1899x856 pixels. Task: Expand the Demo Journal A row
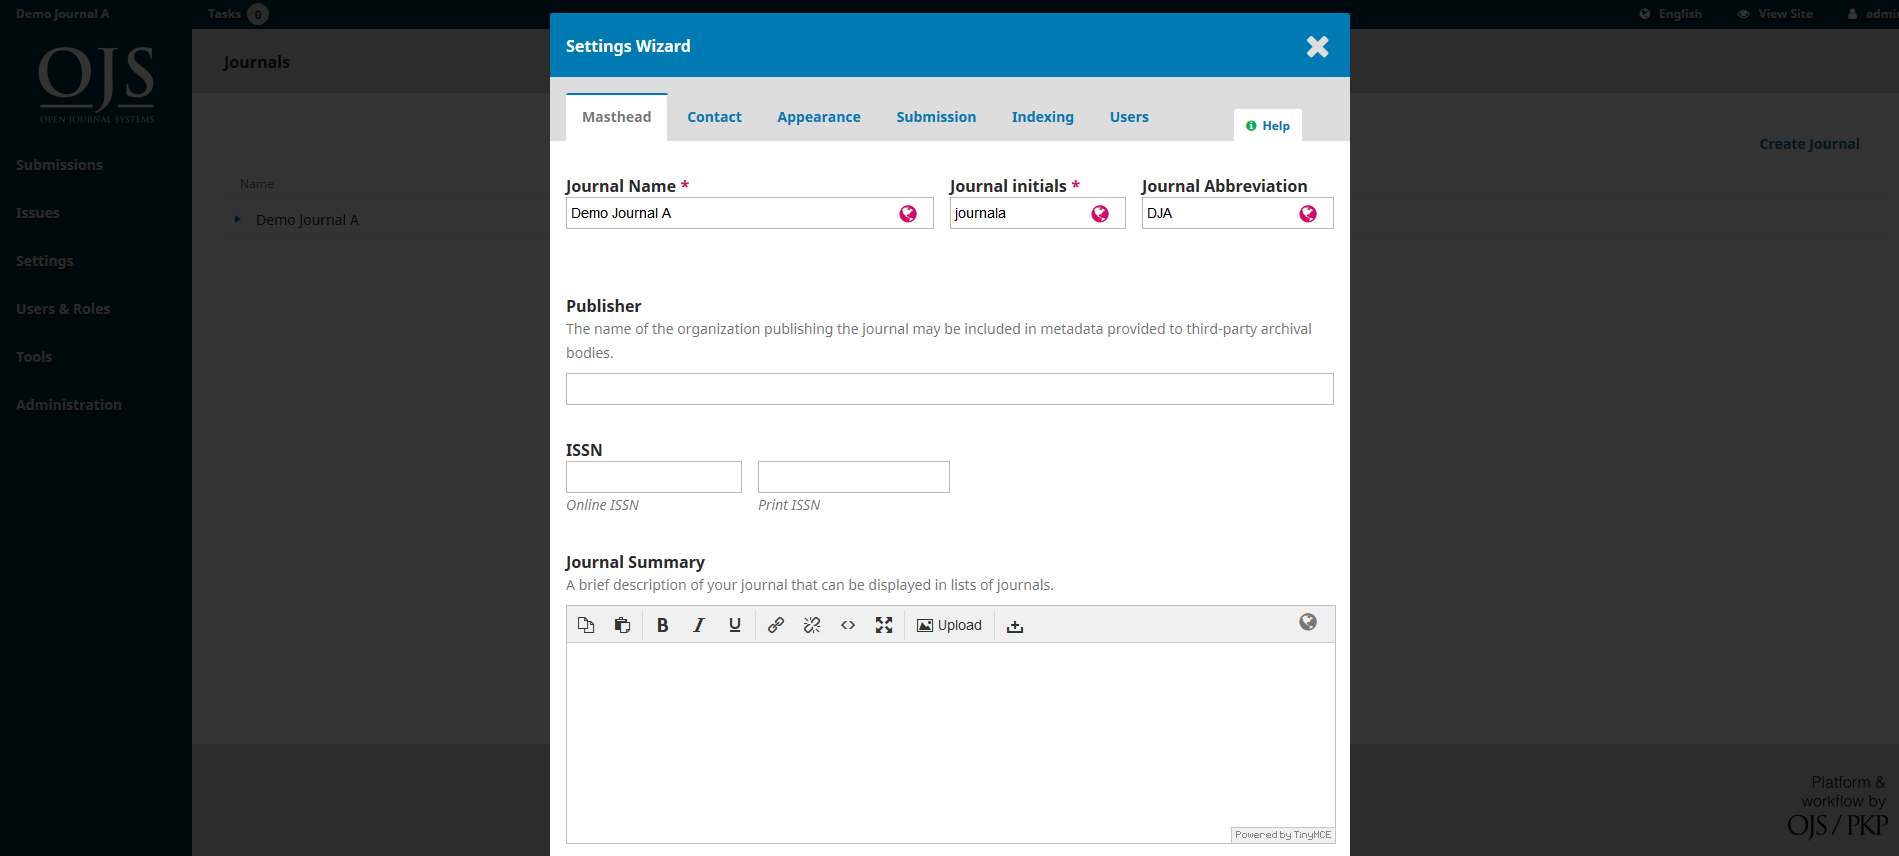pyautogui.click(x=237, y=219)
